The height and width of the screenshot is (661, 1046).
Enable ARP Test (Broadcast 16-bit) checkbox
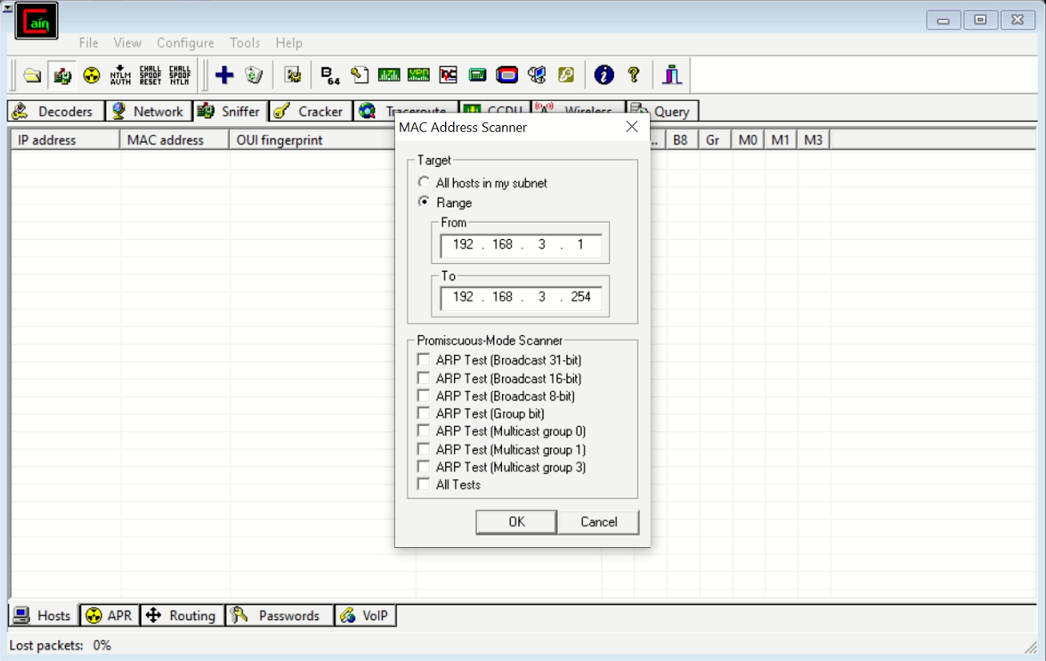click(x=424, y=378)
